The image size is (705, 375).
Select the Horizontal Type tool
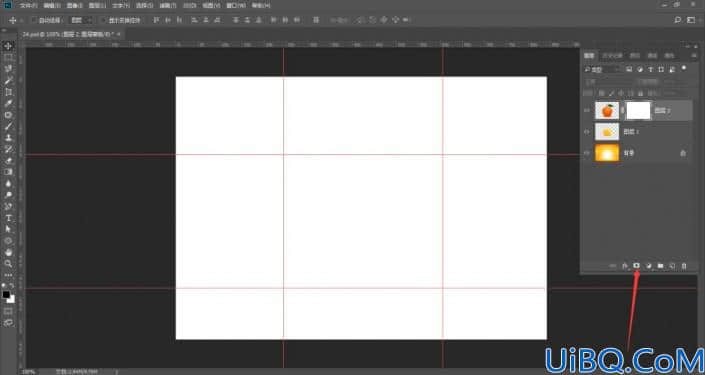(9, 218)
